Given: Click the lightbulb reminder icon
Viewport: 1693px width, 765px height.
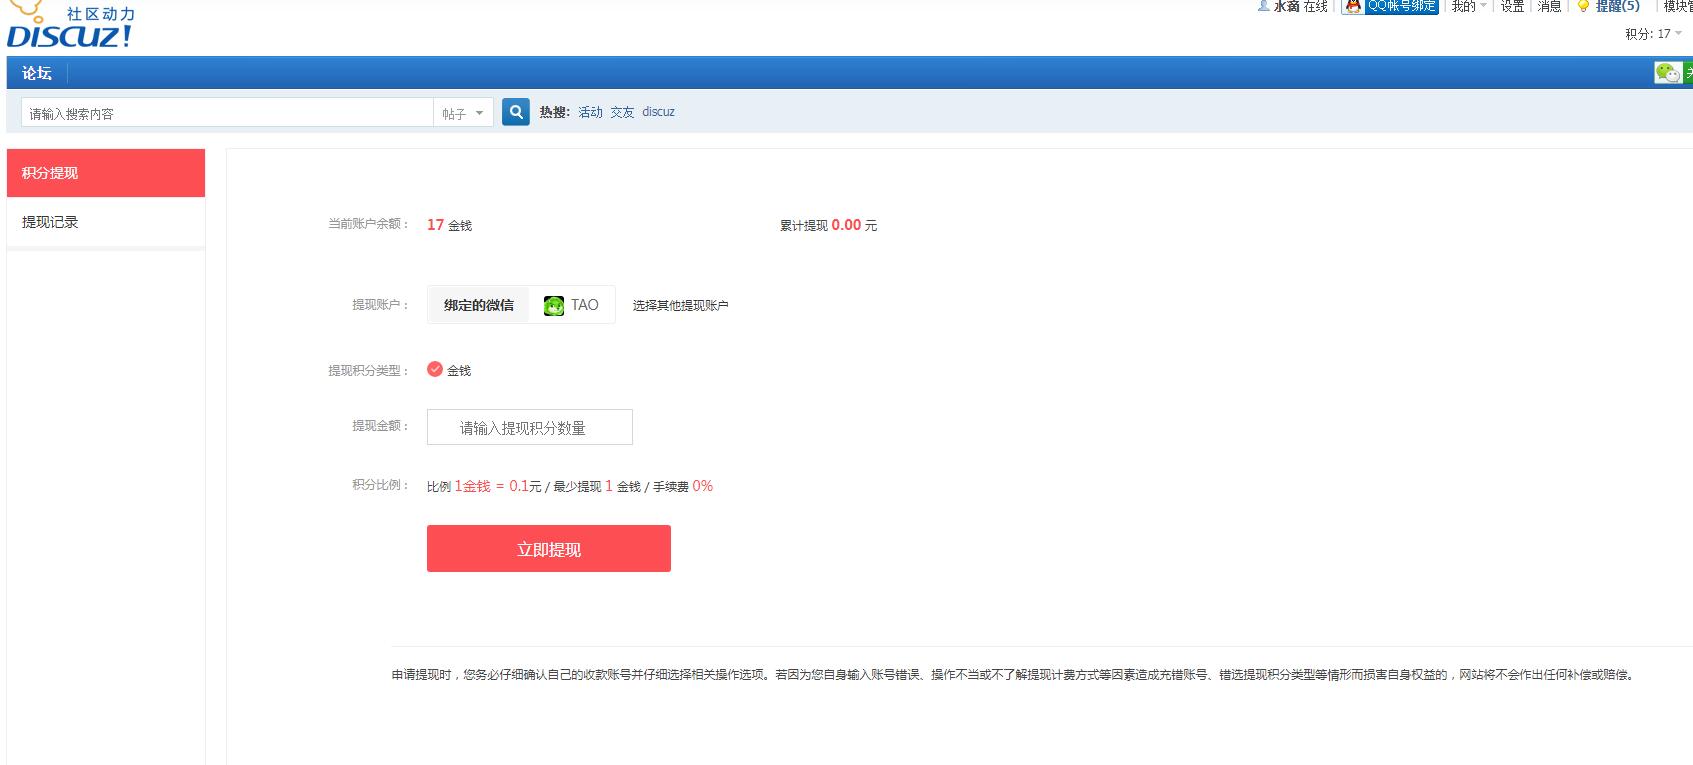Looking at the screenshot, I should pos(1583,7).
